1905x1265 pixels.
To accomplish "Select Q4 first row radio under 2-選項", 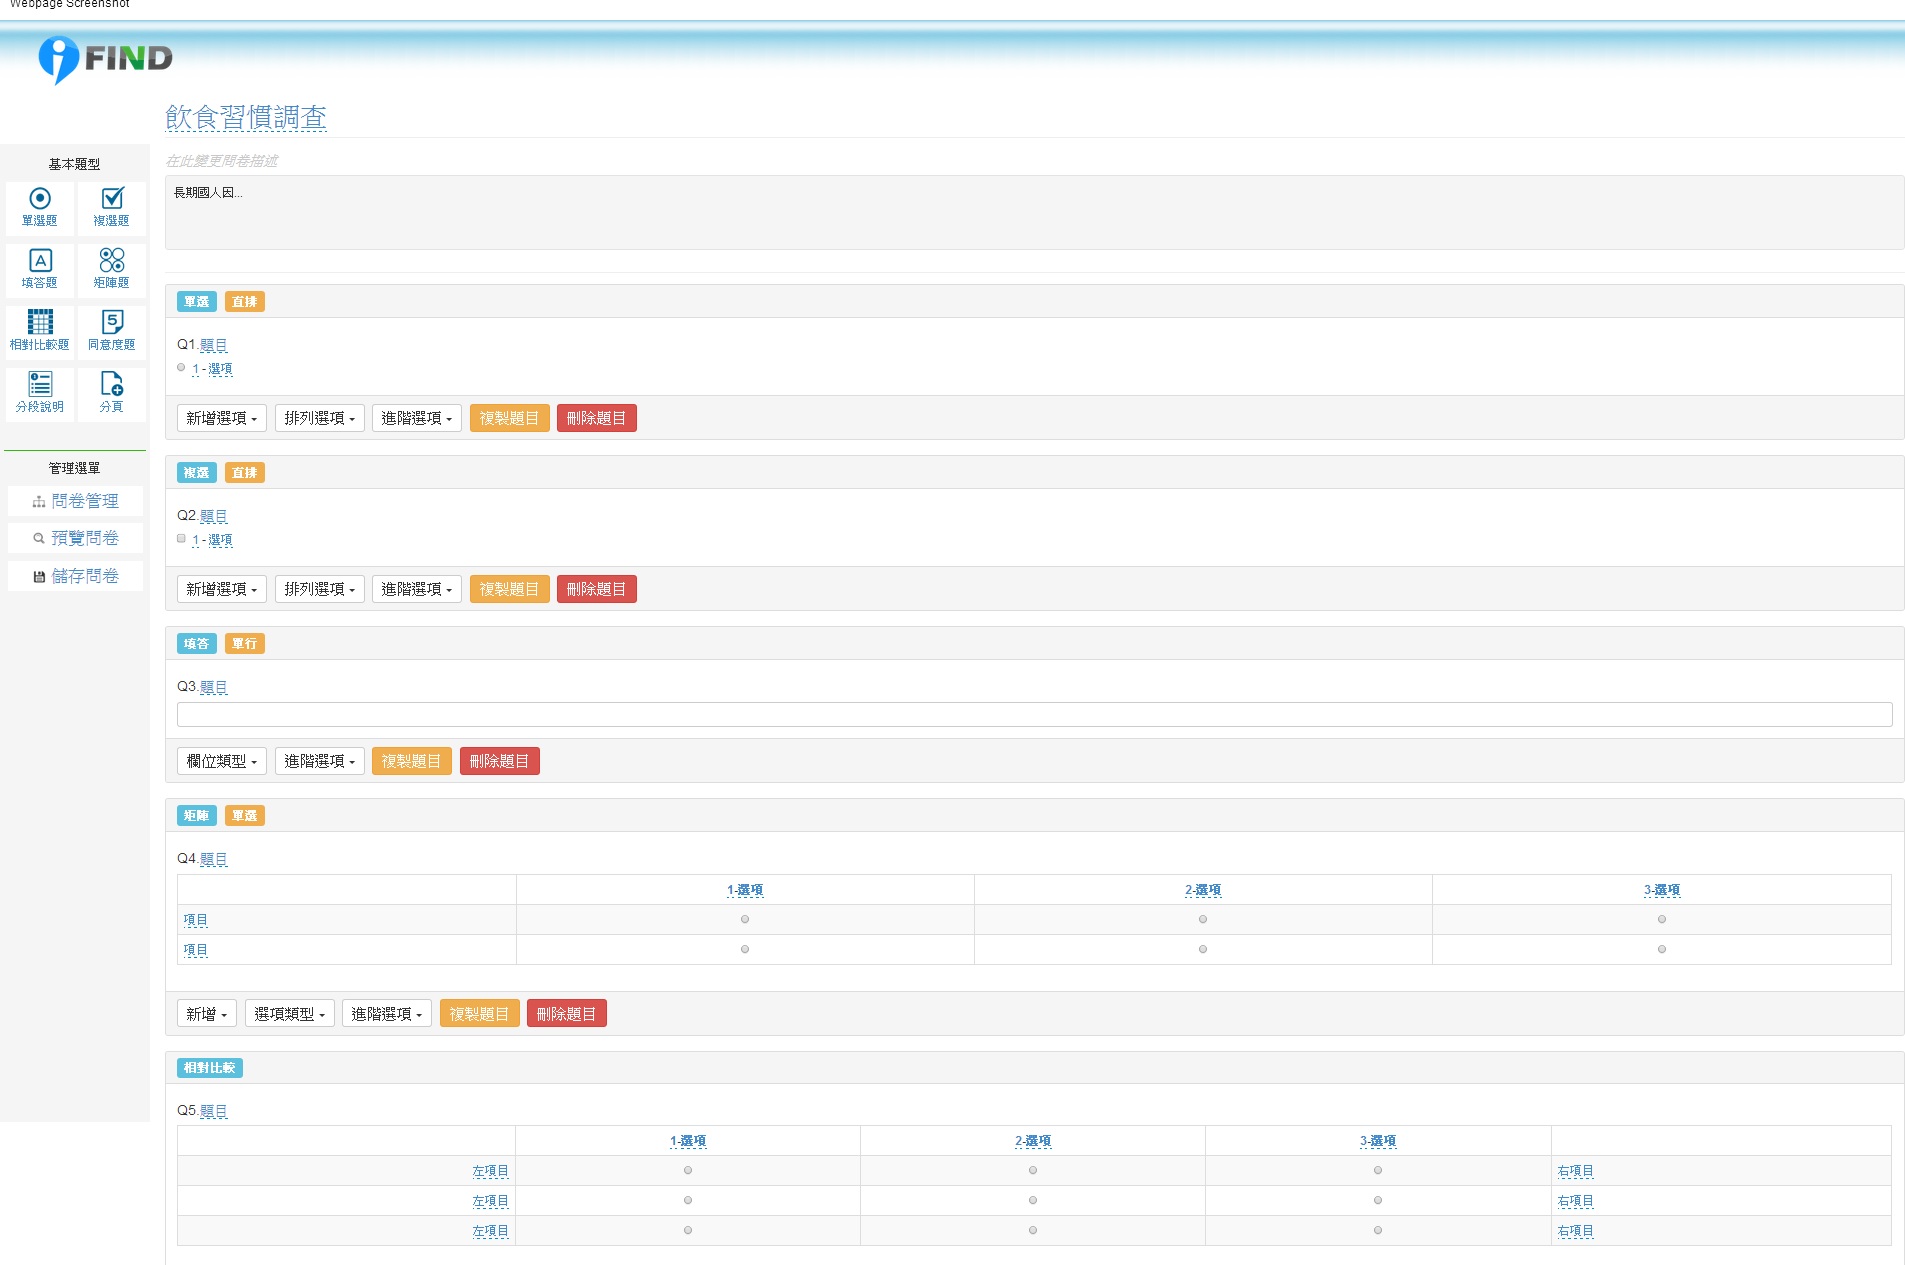I will pos(1203,919).
